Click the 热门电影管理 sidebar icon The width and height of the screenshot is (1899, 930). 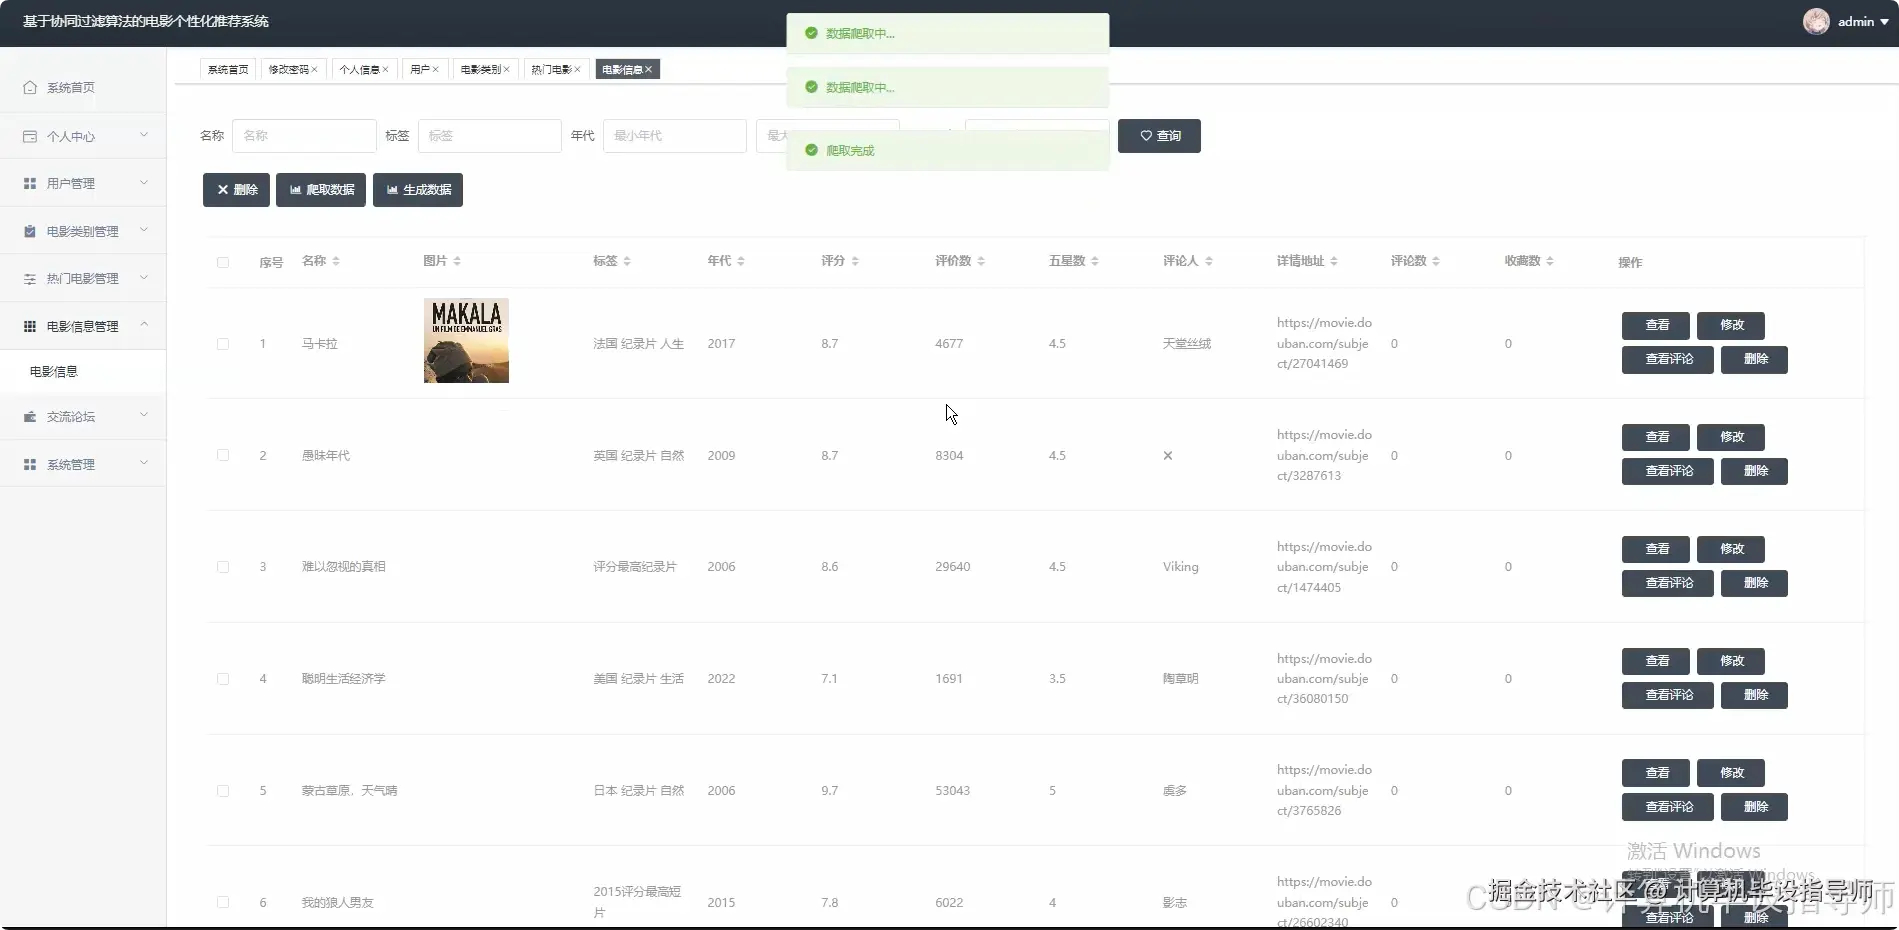[x=30, y=279]
